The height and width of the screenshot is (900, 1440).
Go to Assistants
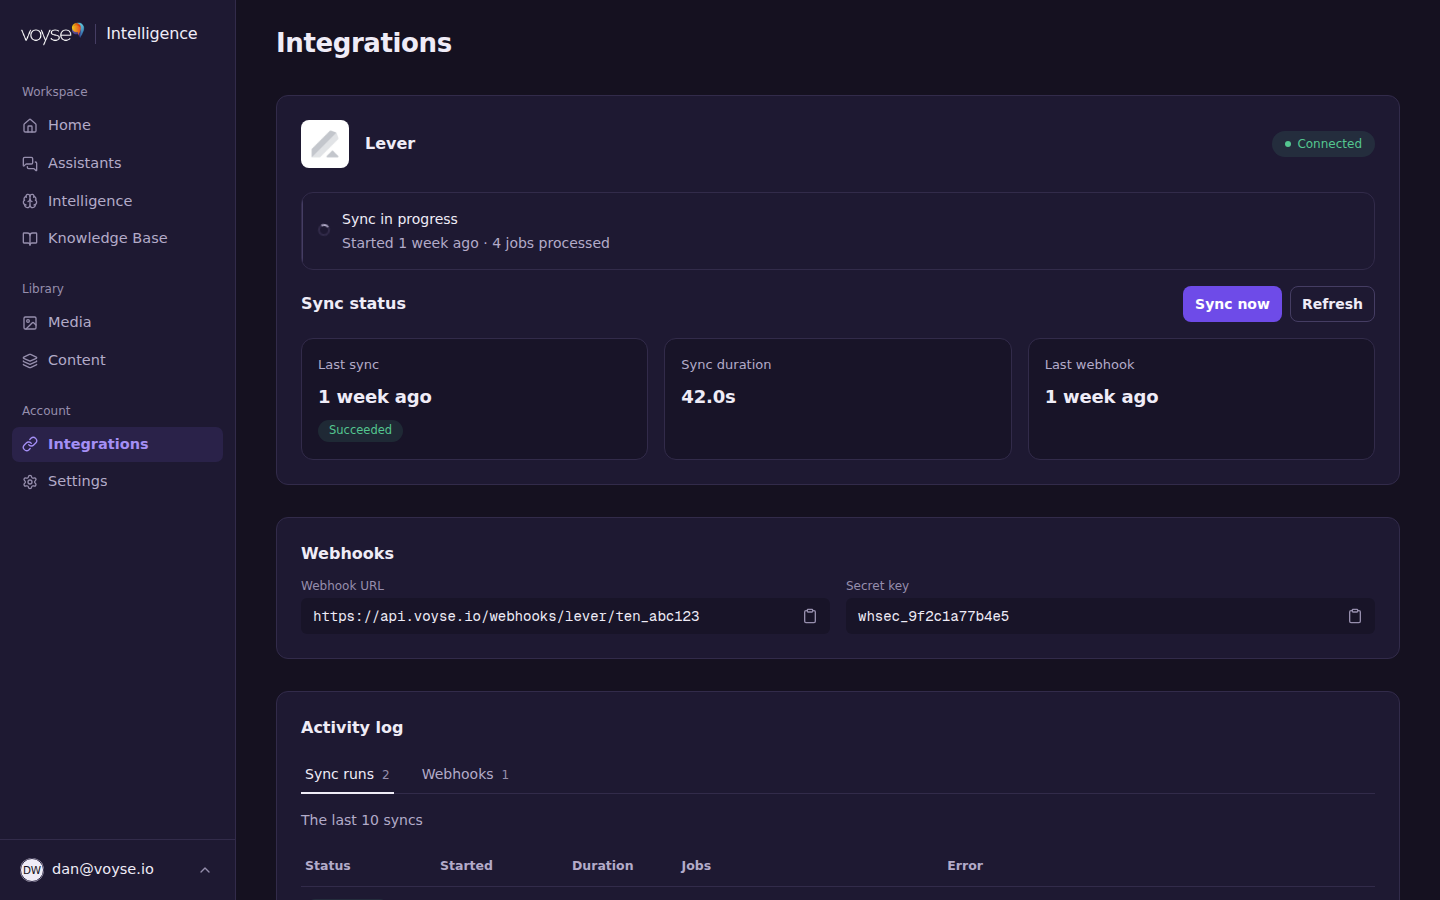click(117, 164)
